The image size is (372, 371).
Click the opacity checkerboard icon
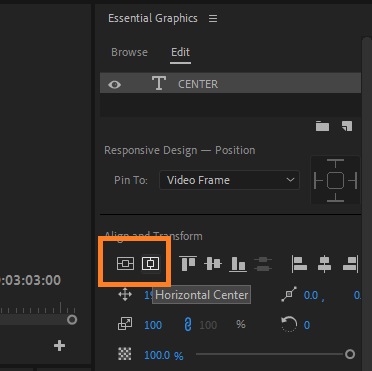click(x=125, y=354)
